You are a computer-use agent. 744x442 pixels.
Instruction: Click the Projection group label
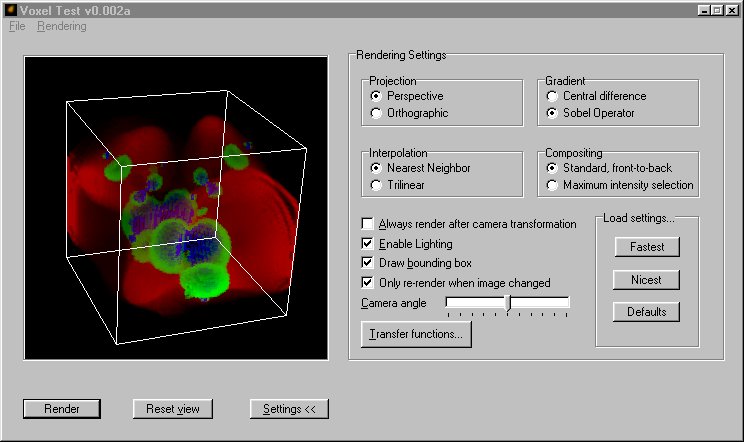[392, 81]
